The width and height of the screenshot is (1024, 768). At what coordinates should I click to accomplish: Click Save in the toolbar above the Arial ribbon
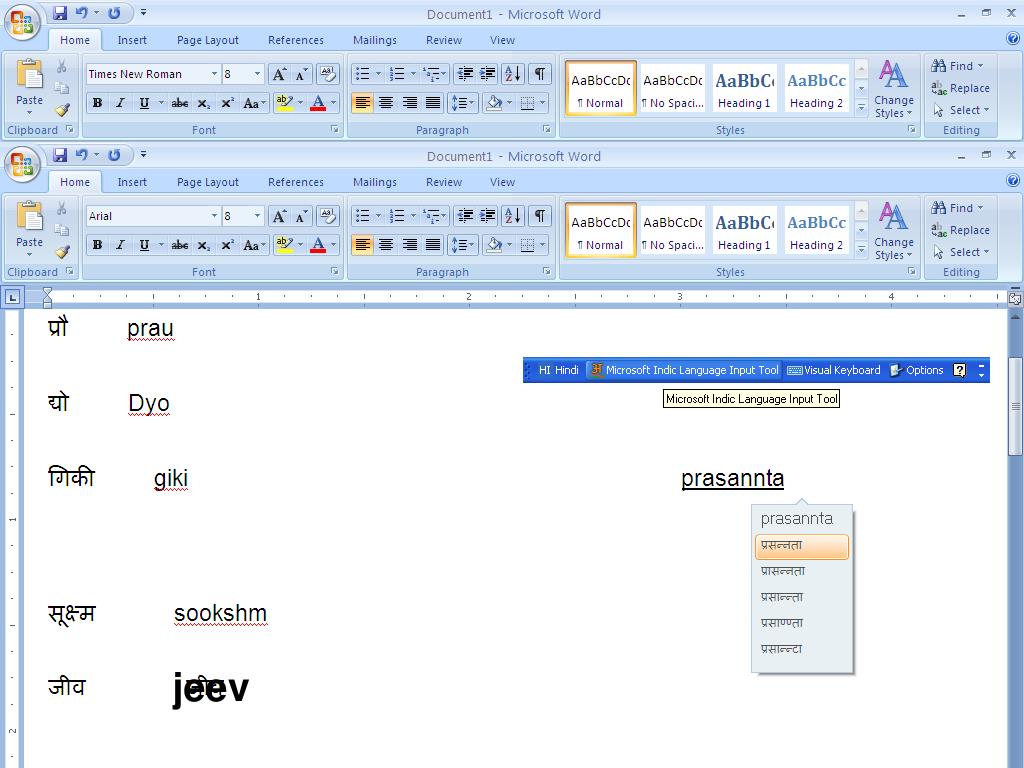coord(60,155)
